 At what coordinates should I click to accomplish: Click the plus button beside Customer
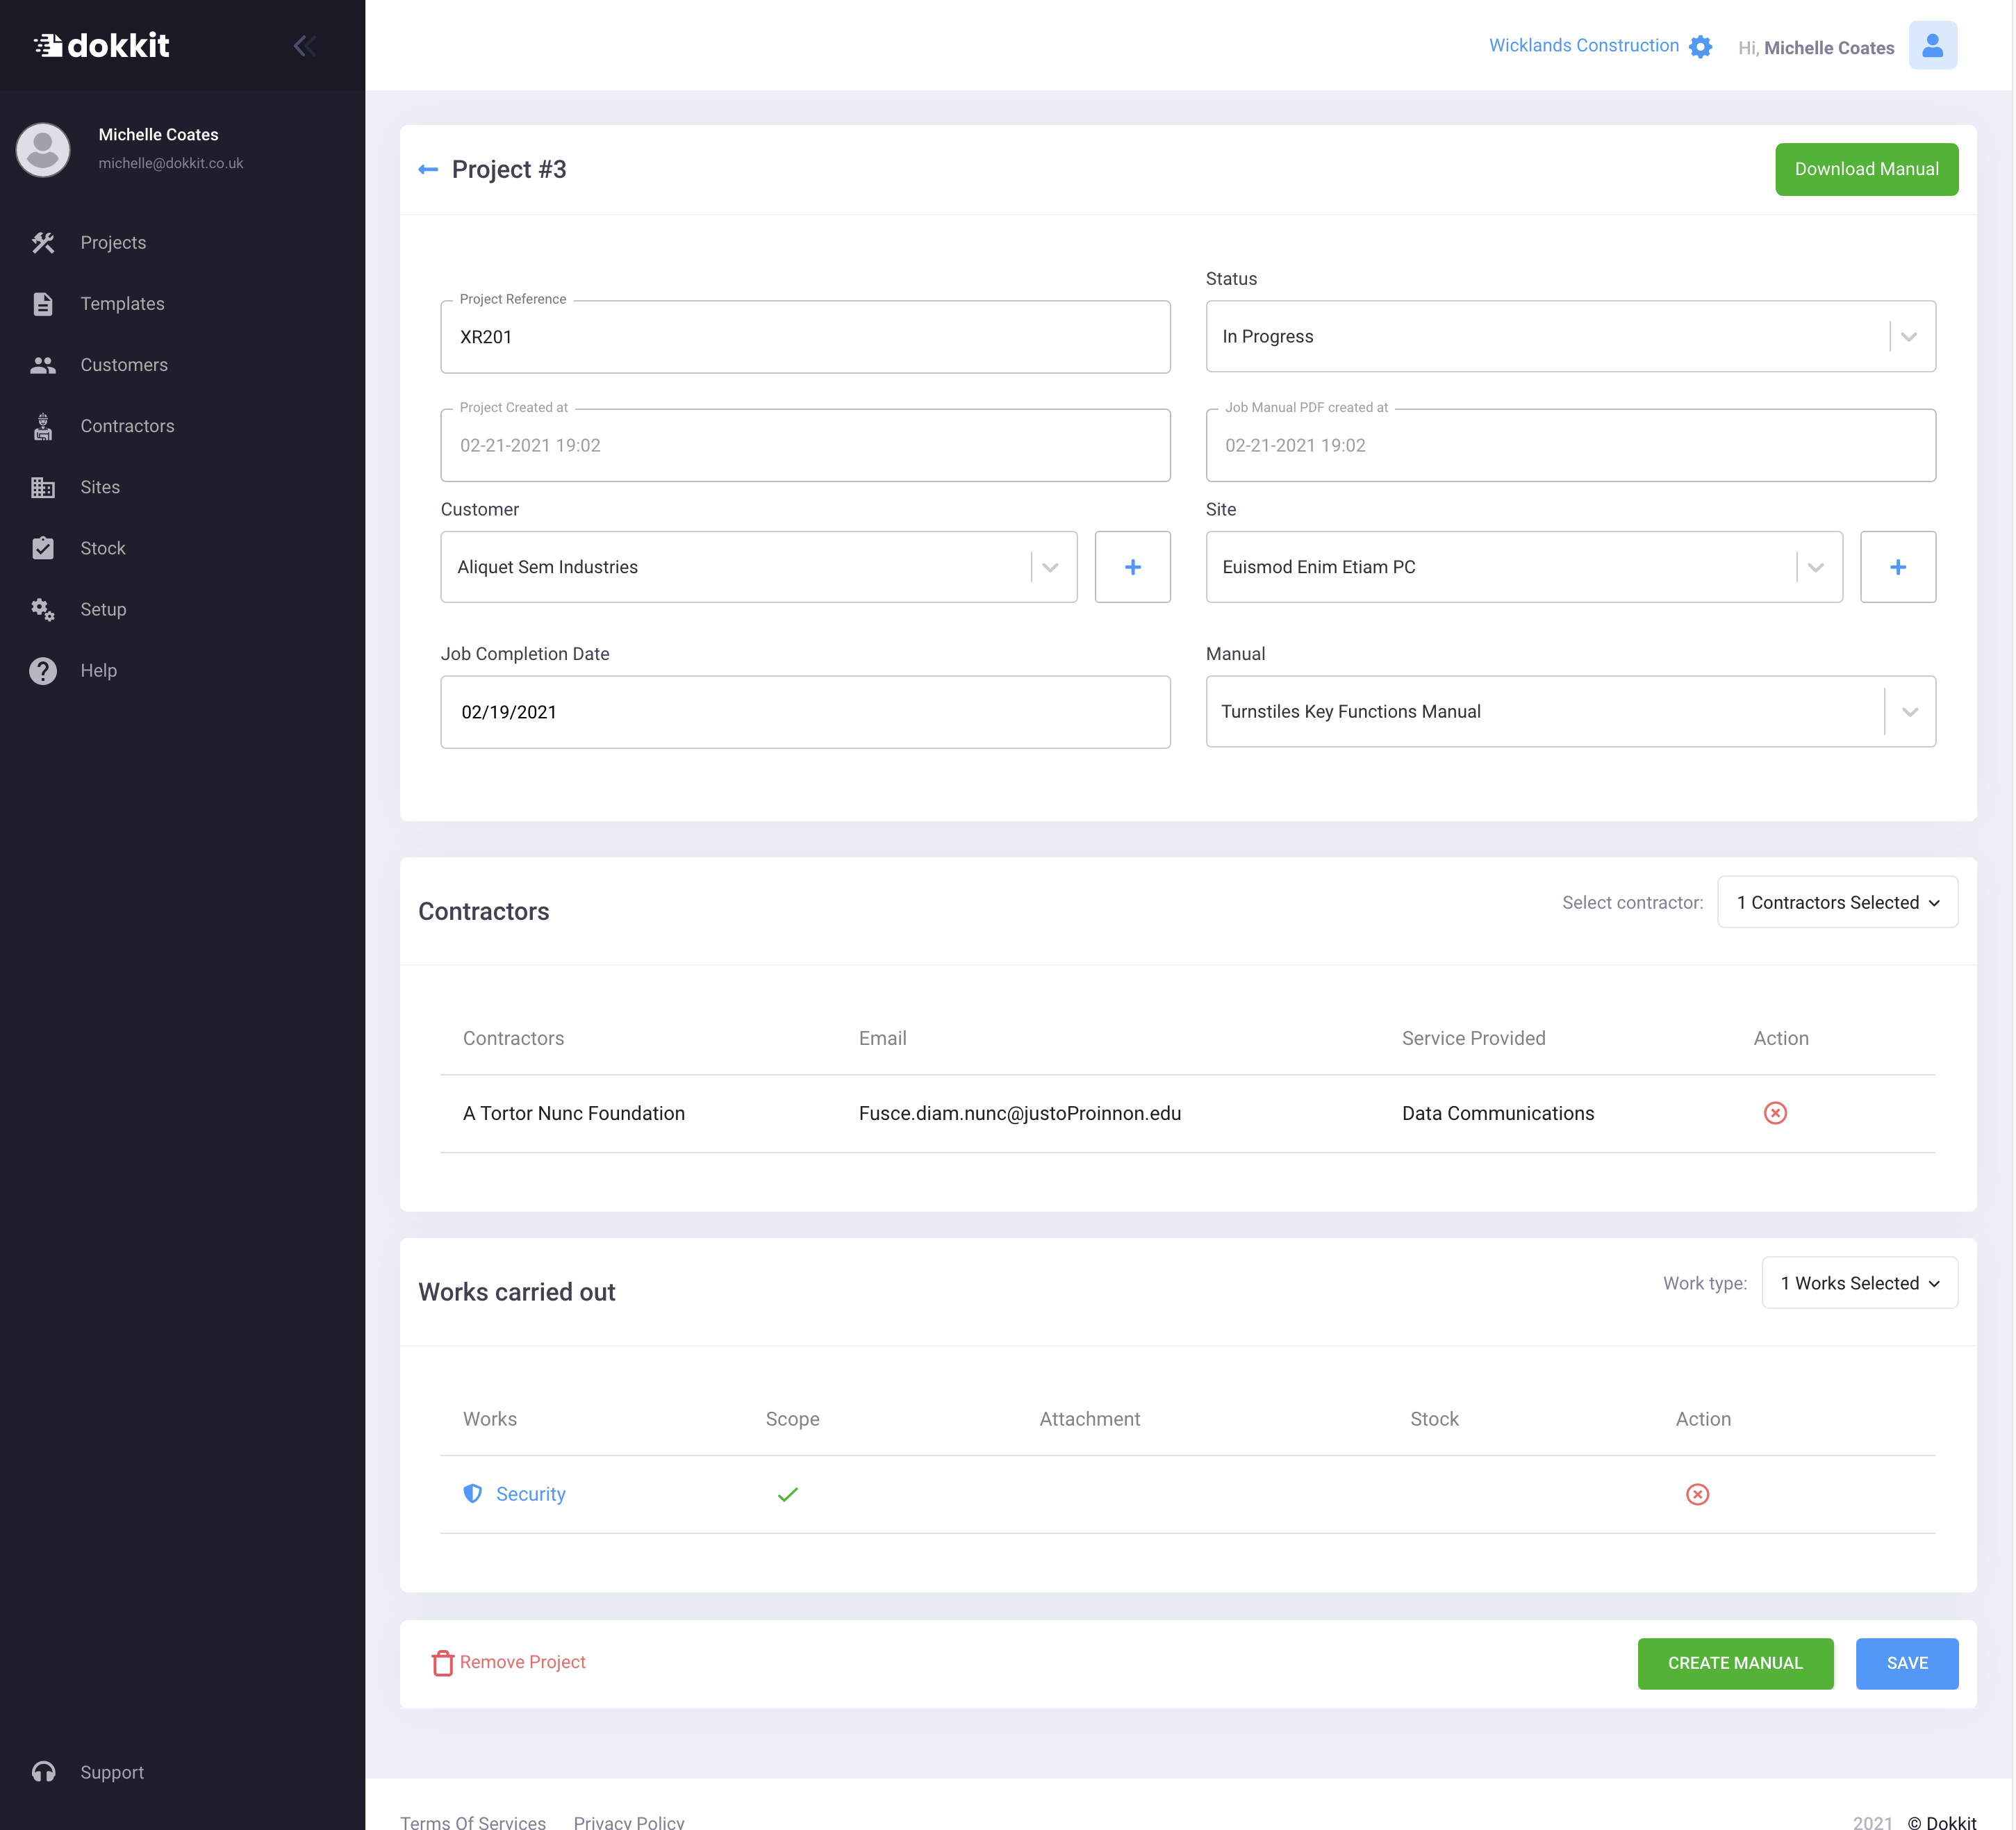click(1132, 567)
